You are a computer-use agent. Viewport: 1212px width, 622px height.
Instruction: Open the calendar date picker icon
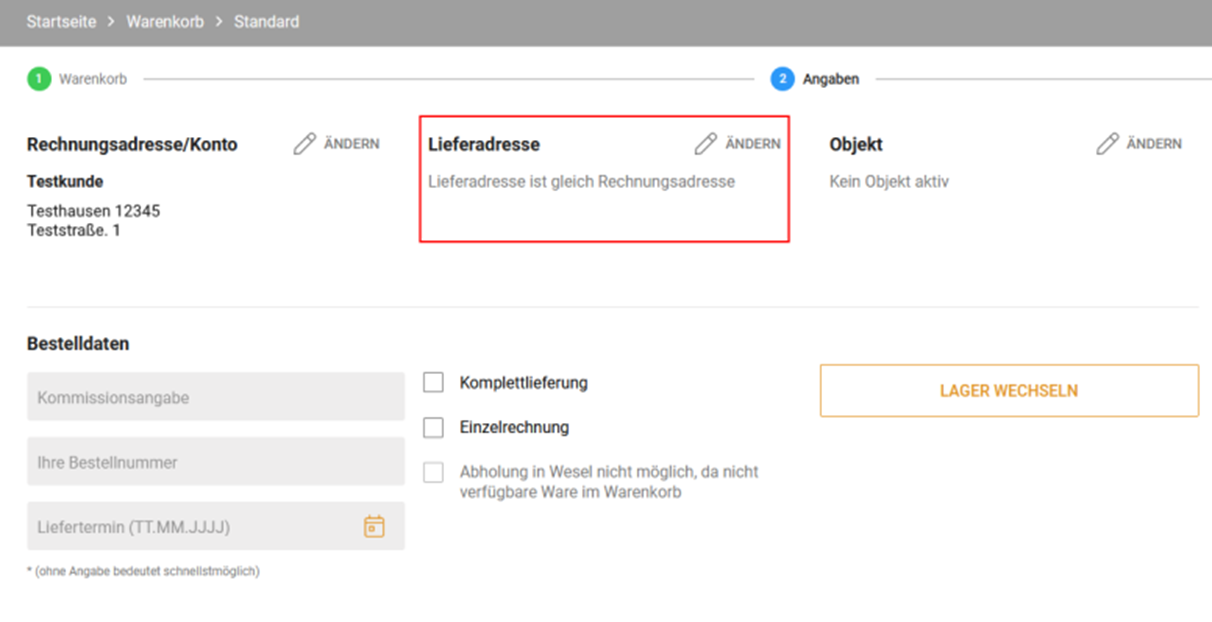pyautogui.click(x=374, y=526)
